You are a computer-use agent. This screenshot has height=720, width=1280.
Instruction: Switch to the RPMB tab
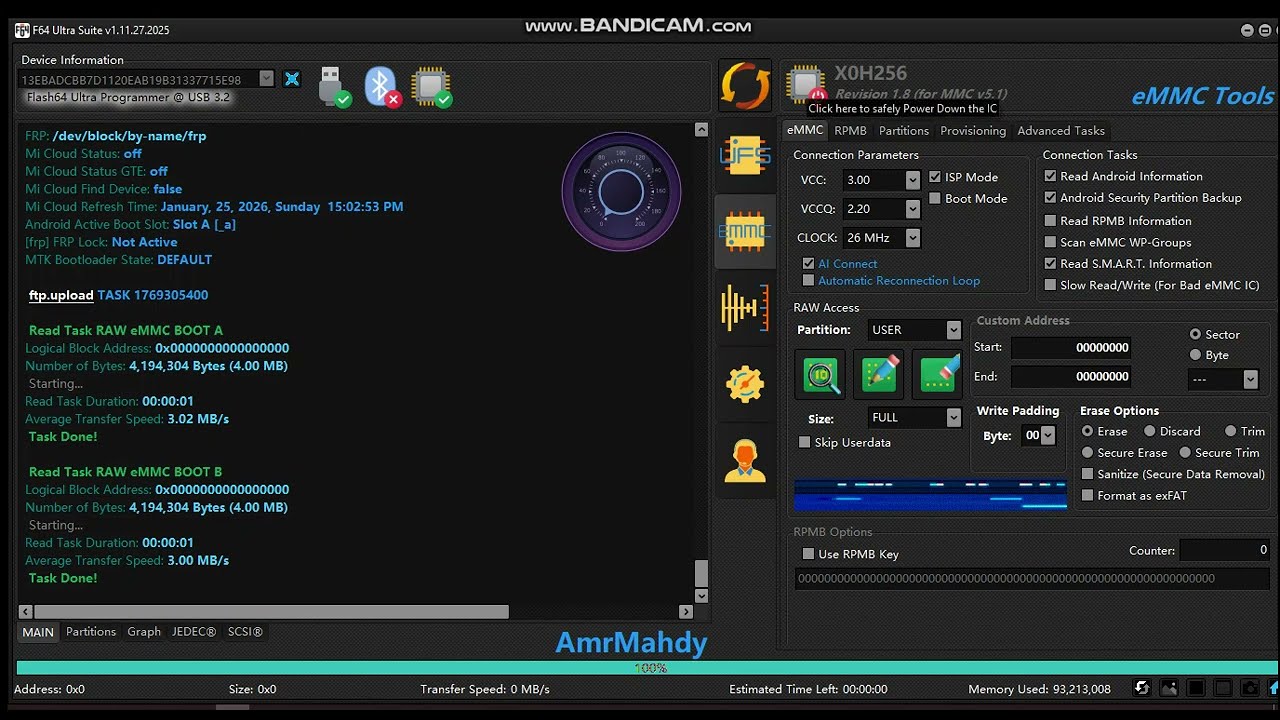click(850, 131)
